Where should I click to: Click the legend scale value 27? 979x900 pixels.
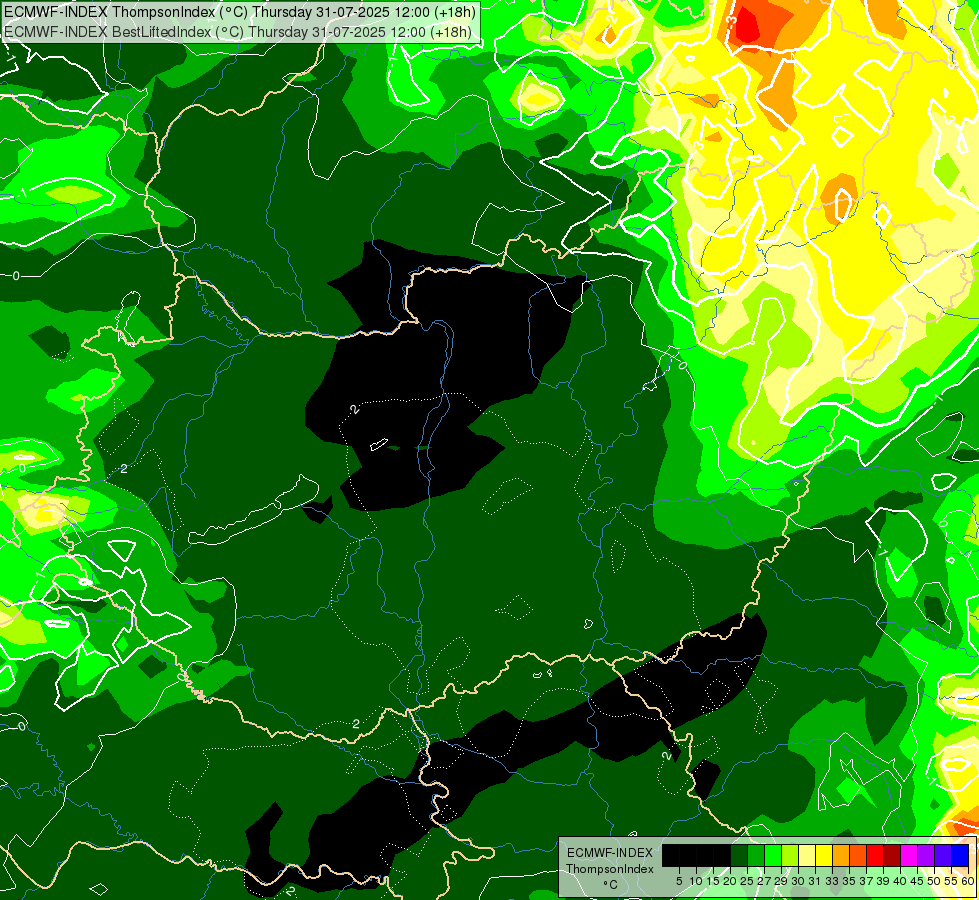pyautogui.click(x=764, y=881)
